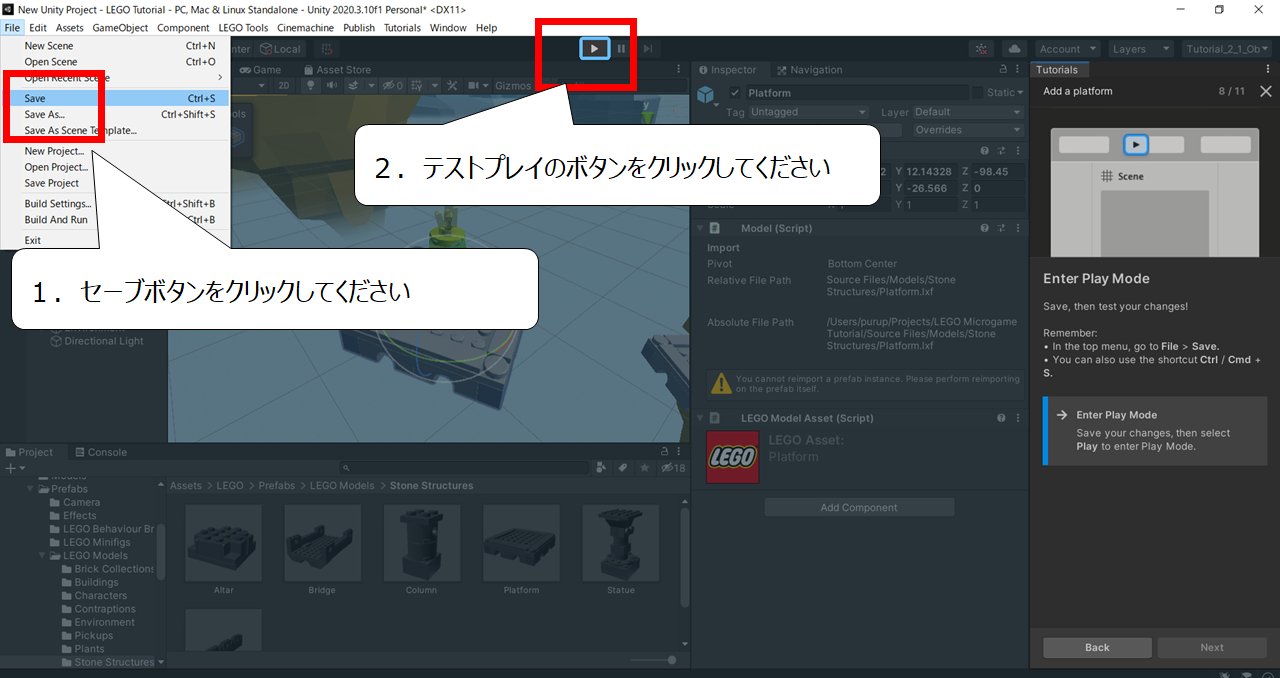Choose Save As... in File menu

[x=115, y=114]
